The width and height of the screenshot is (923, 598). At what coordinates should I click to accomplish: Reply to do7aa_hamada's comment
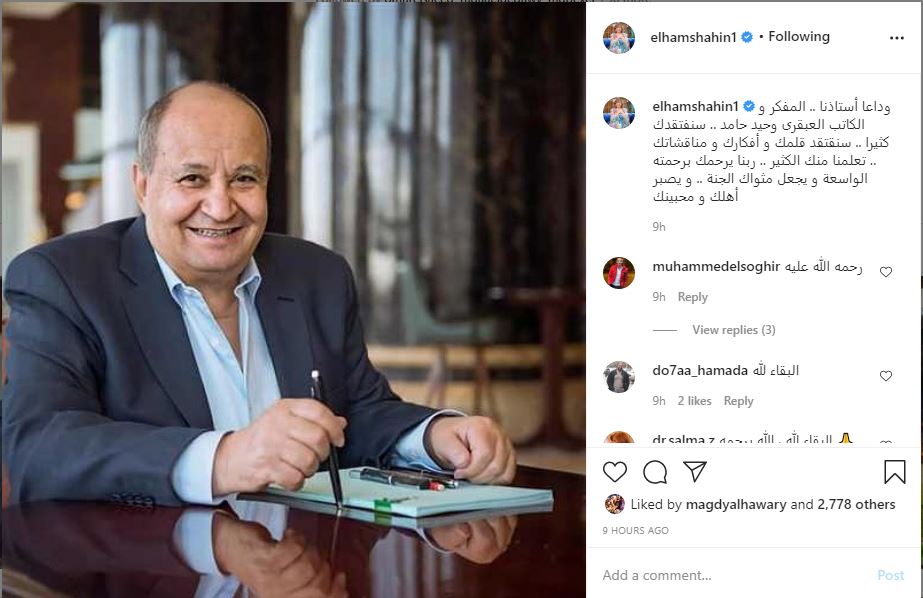[739, 401]
